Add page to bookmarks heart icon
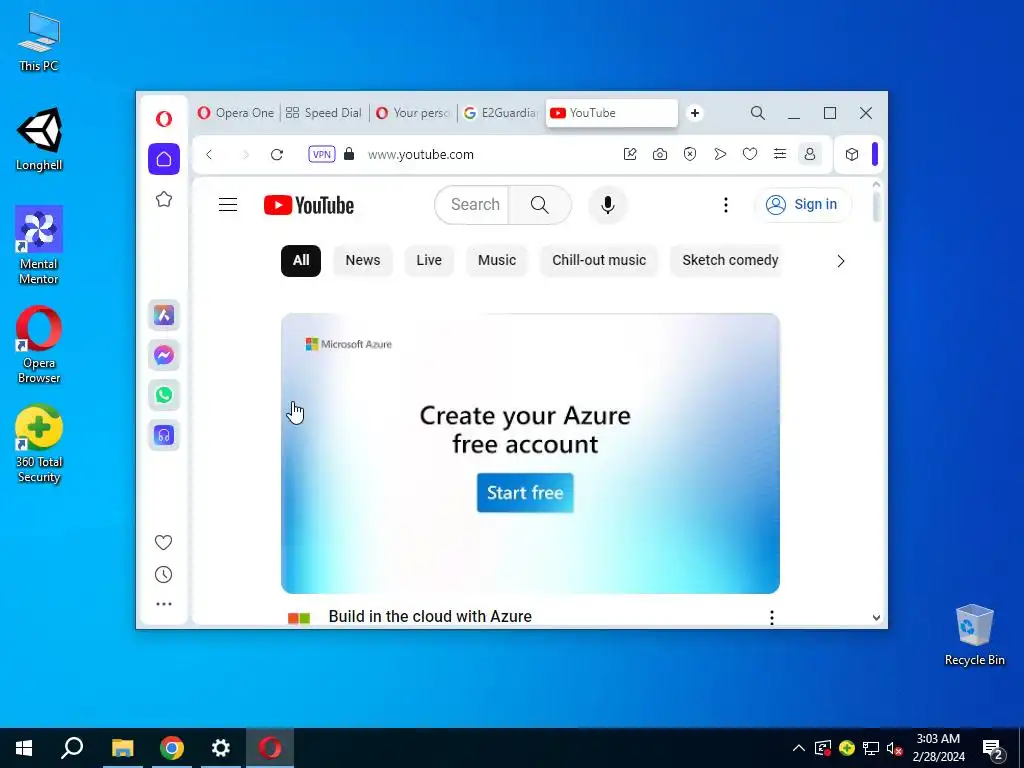This screenshot has height=768, width=1024. coord(750,154)
